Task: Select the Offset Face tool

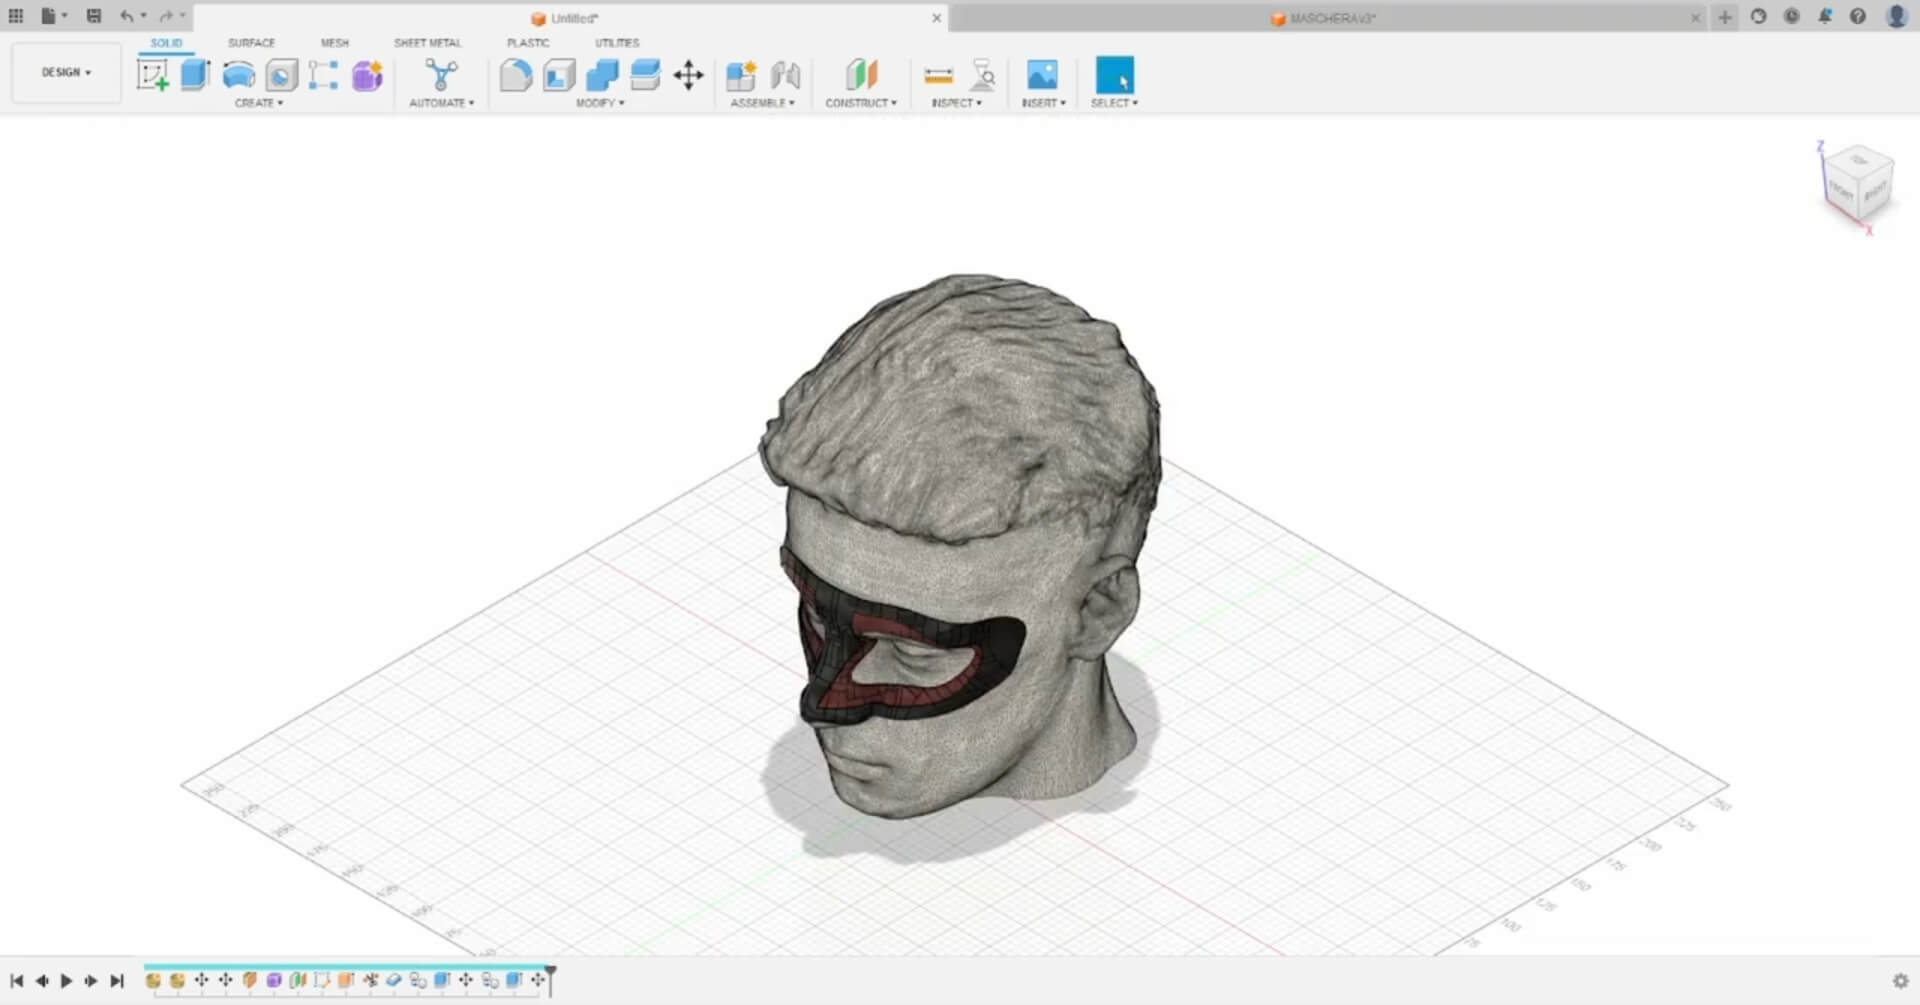Action: (645, 75)
